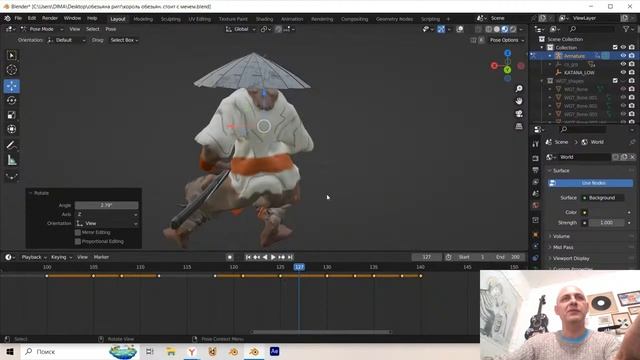Image resolution: width=640 pixels, height=360 pixels.
Task: Open the timeline Marker menu
Action: (x=101, y=257)
